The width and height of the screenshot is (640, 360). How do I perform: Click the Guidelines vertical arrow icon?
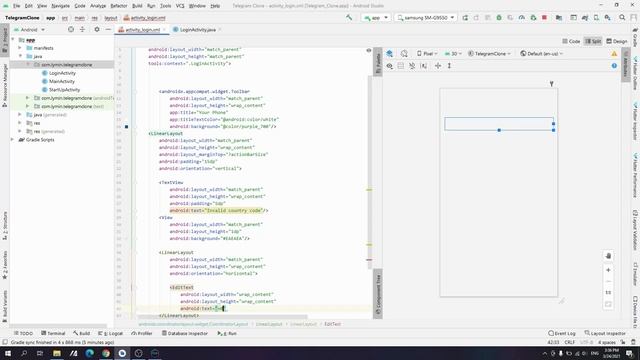click(449, 66)
